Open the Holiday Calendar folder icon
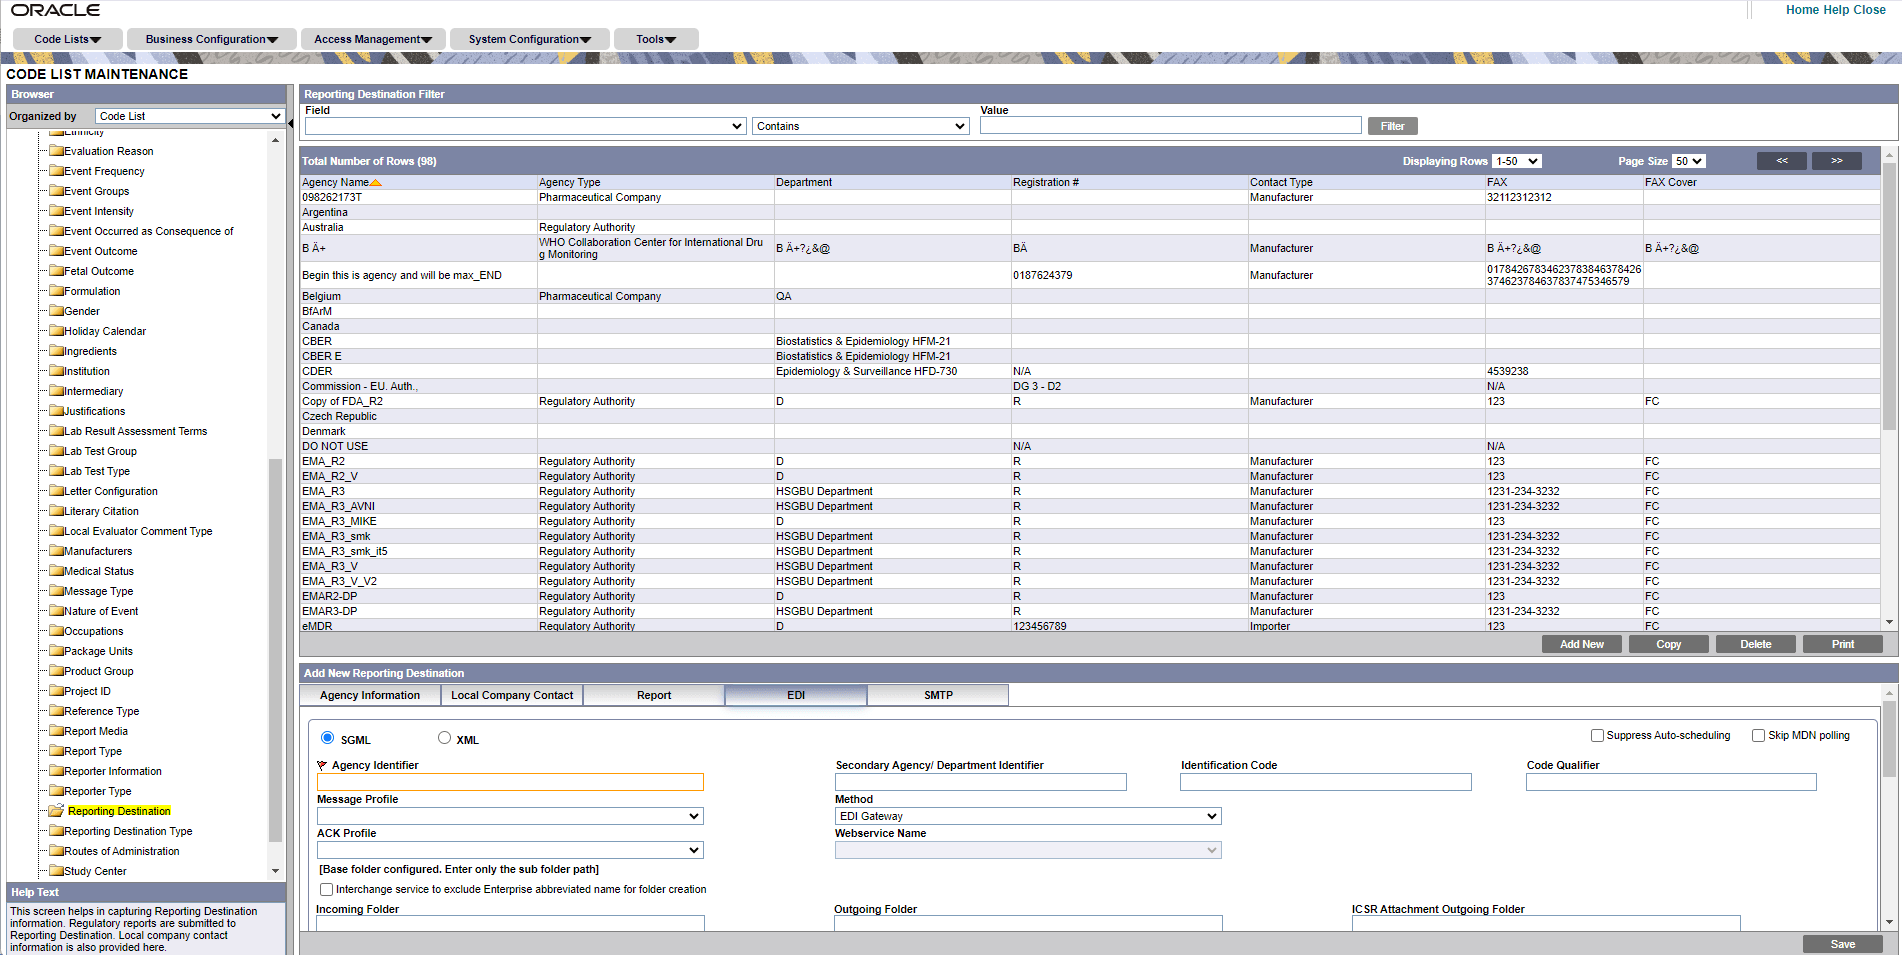The image size is (1902, 955). (x=57, y=331)
